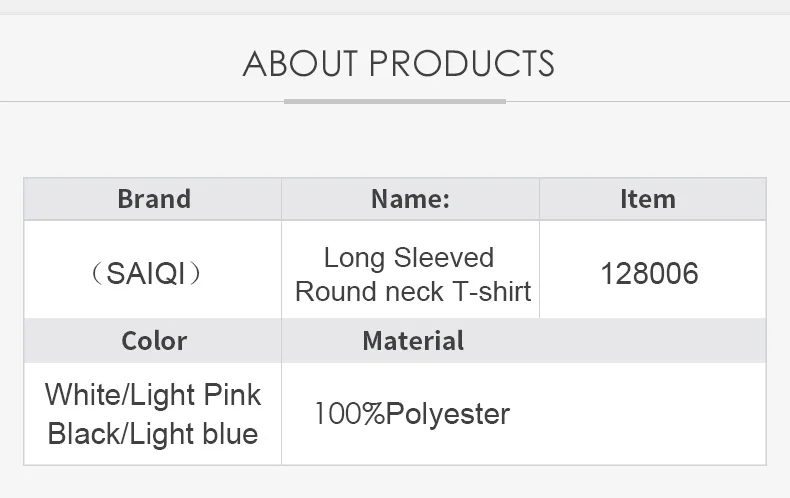
Task: Click the (SAIQI) brand value
Action: click(x=153, y=274)
